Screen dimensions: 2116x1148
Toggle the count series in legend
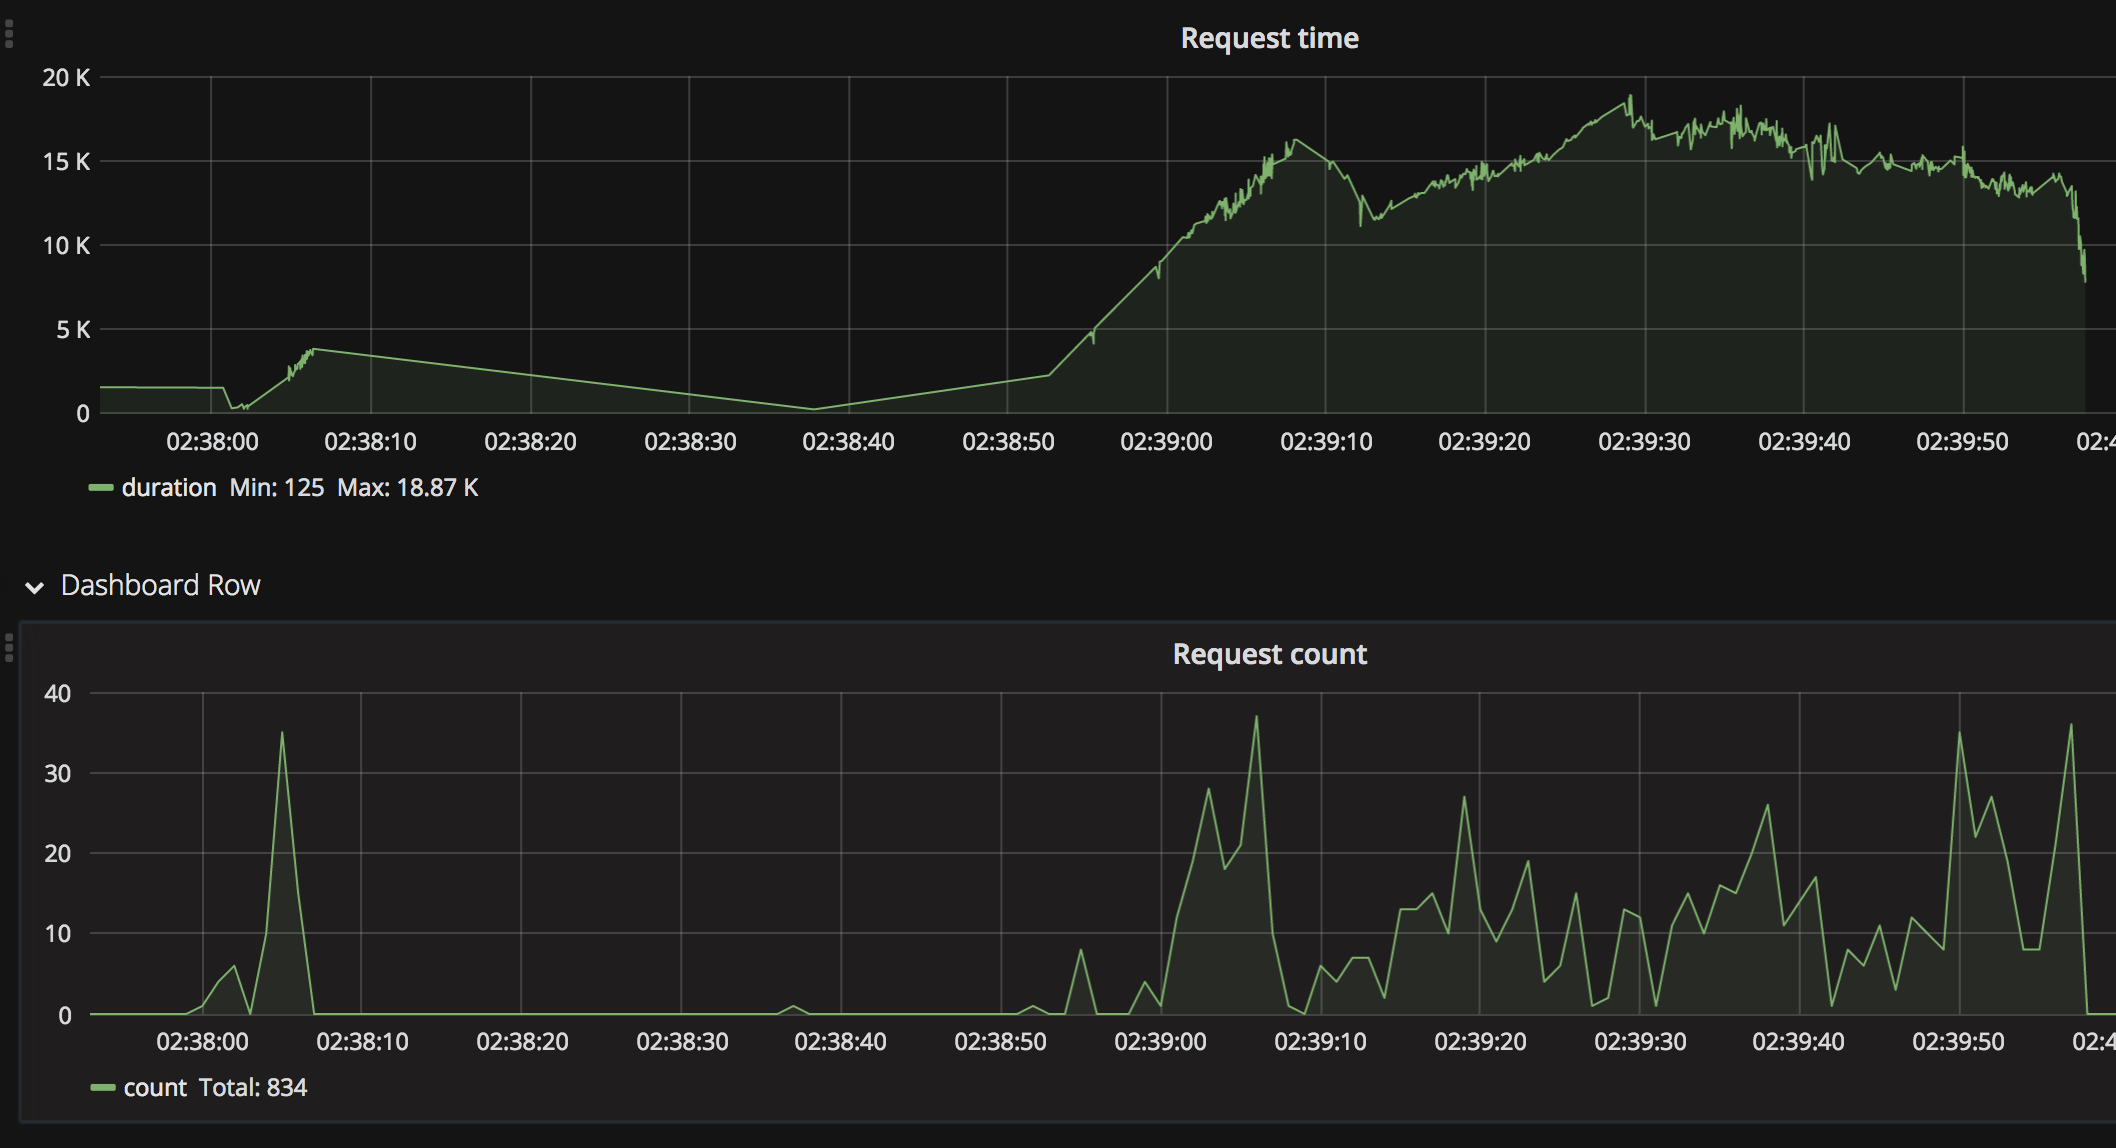point(155,1088)
